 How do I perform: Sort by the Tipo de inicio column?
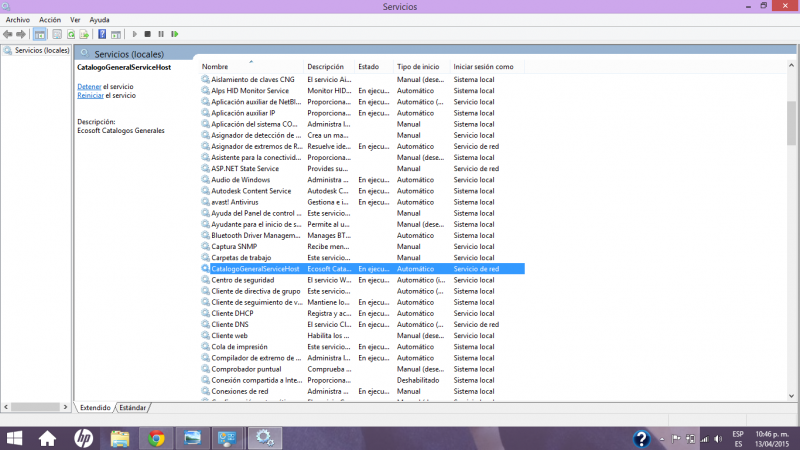coord(418,67)
